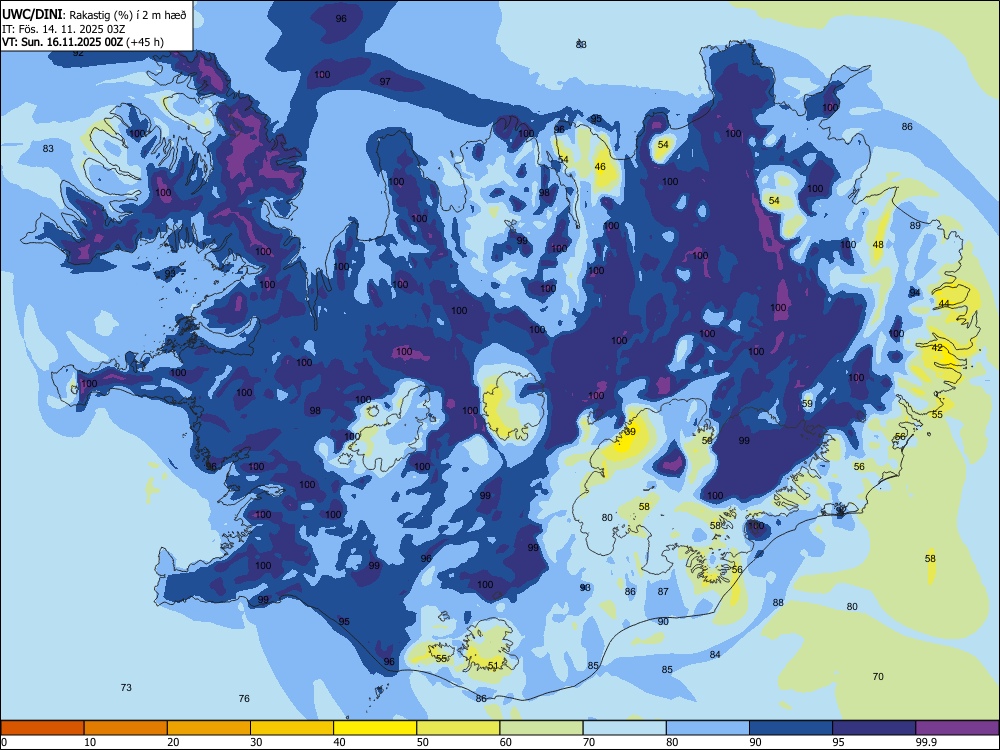Click the humidity value 73 over the sea
The image size is (1000, 750).
[x=126, y=687]
